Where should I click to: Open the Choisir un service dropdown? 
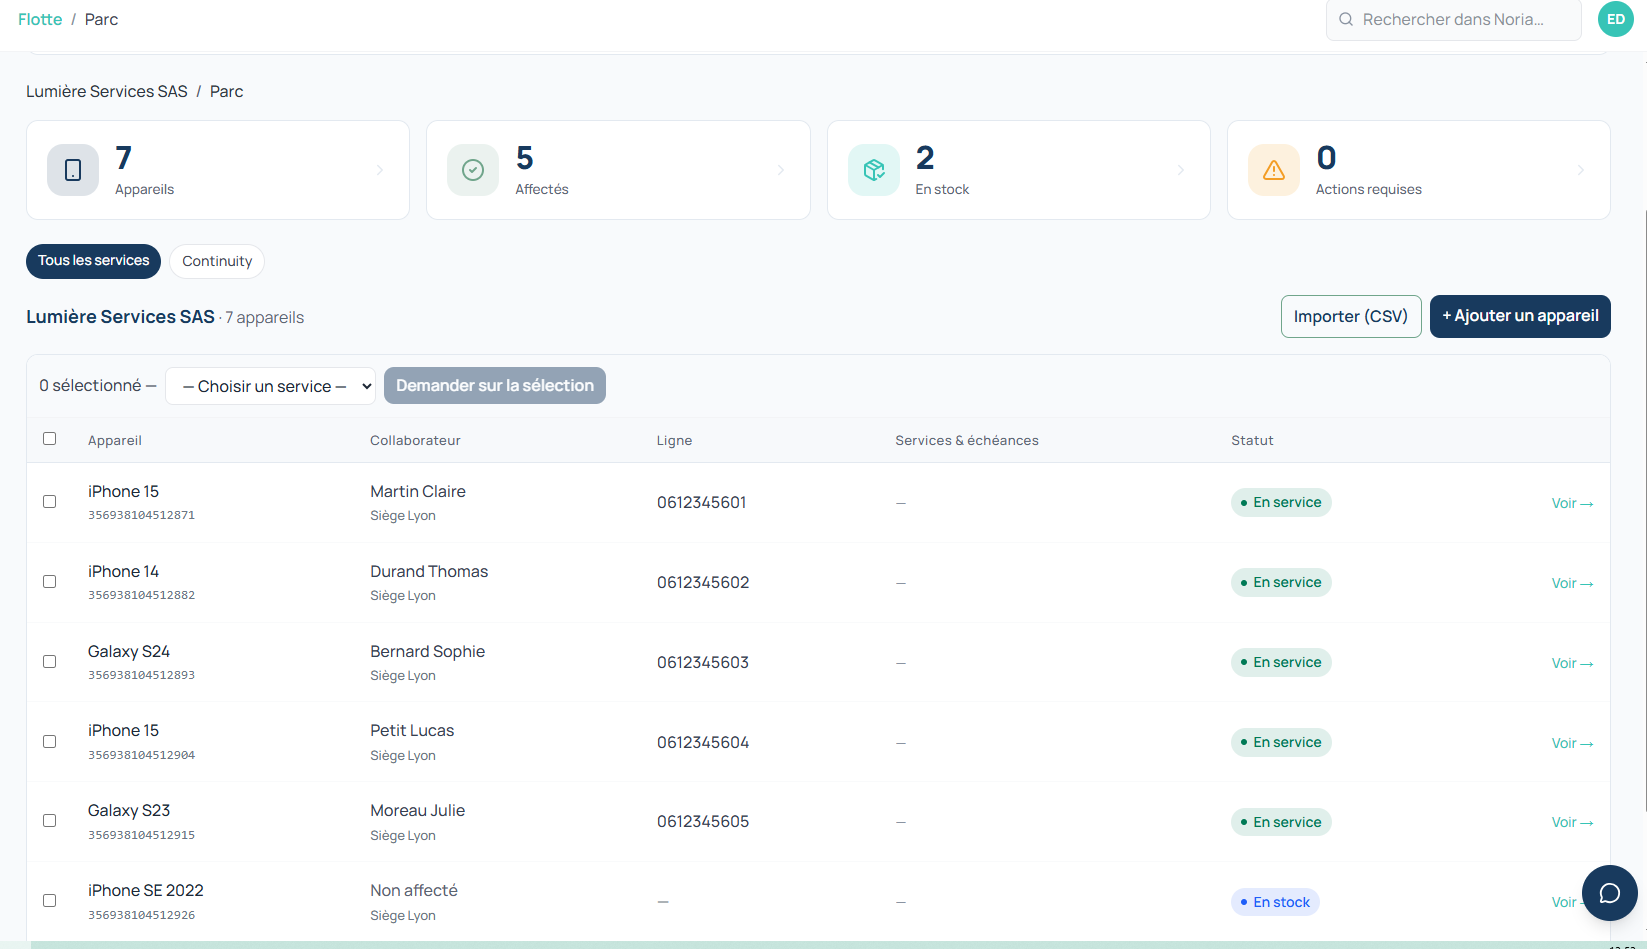click(x=270, y=386)
